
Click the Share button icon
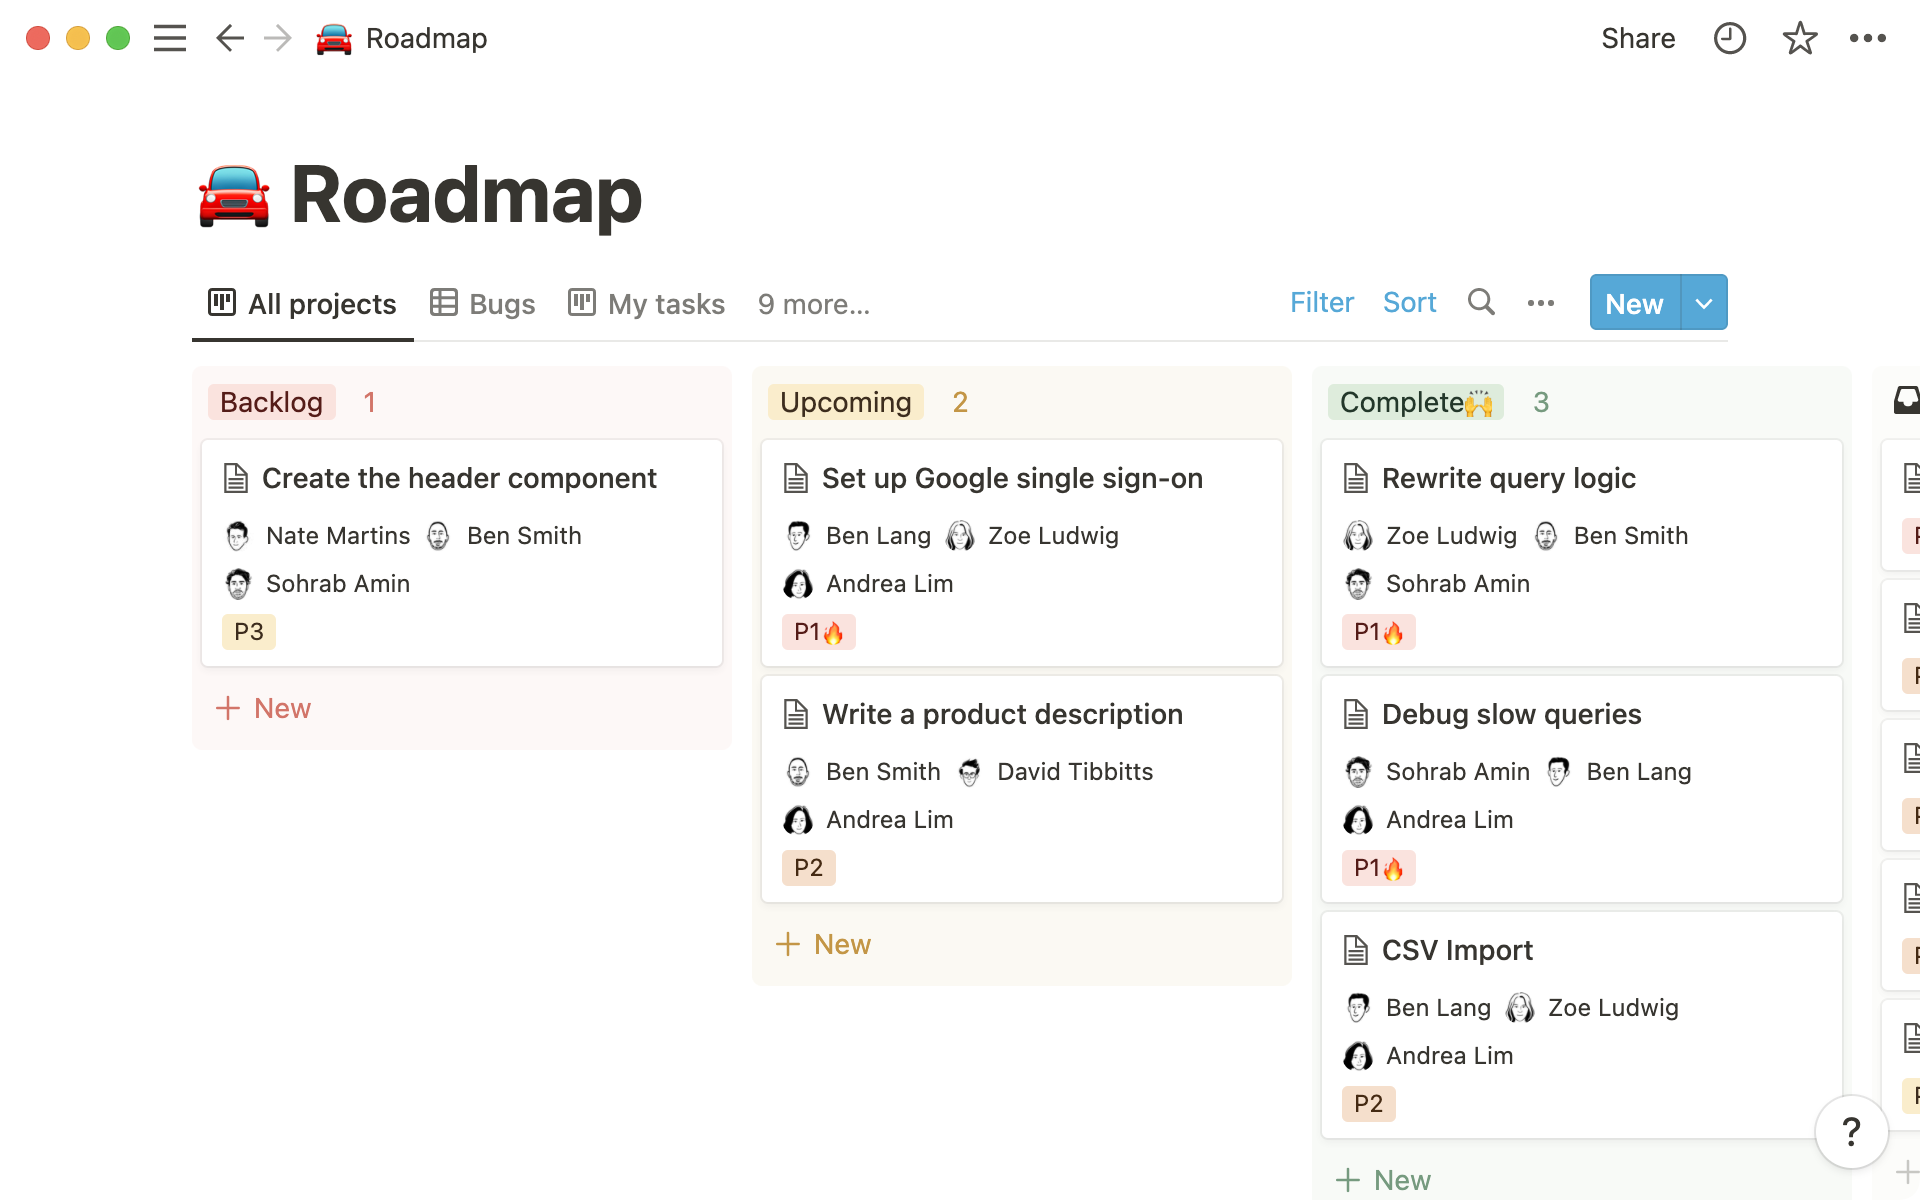click(x=1638, y=37)
